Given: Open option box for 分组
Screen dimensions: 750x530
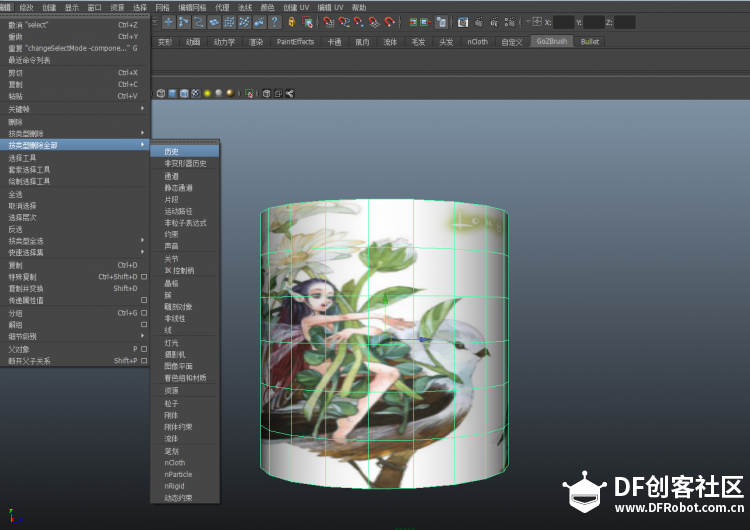Looking at the screenshot, I should [x=144, y=313].
